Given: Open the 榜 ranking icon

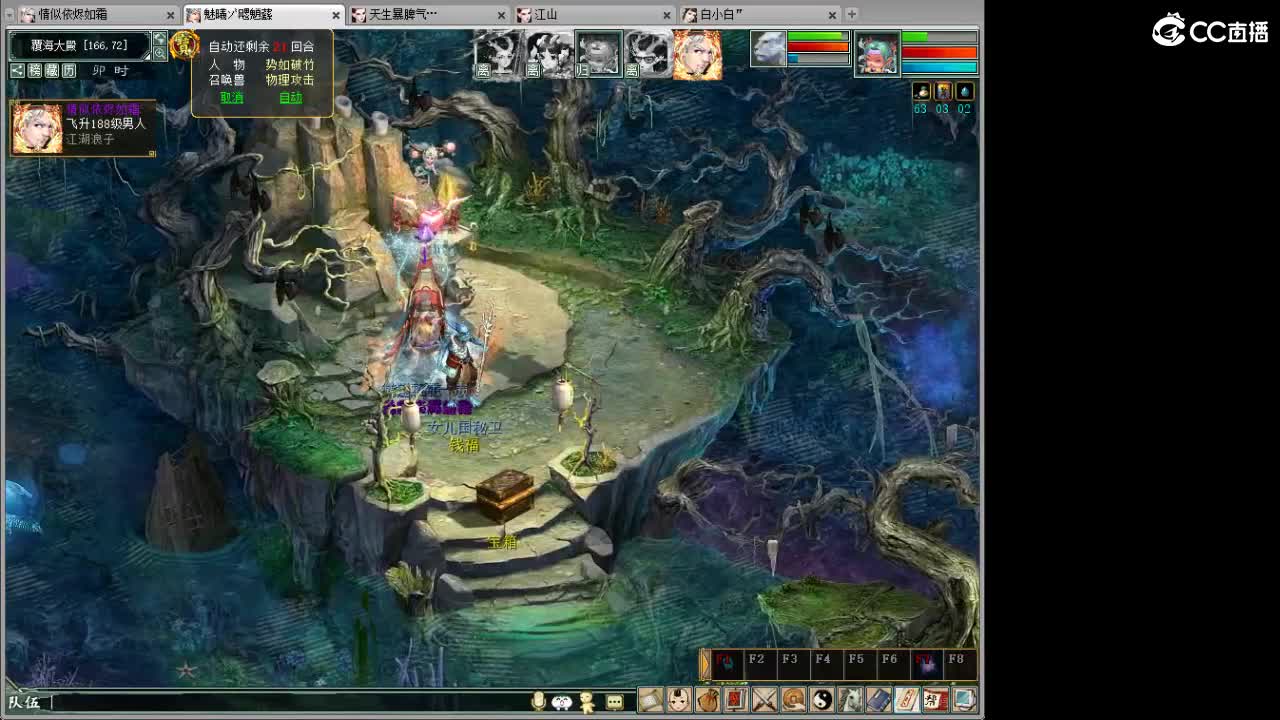Looking at the screenshot, I should [x=35, y=70].
